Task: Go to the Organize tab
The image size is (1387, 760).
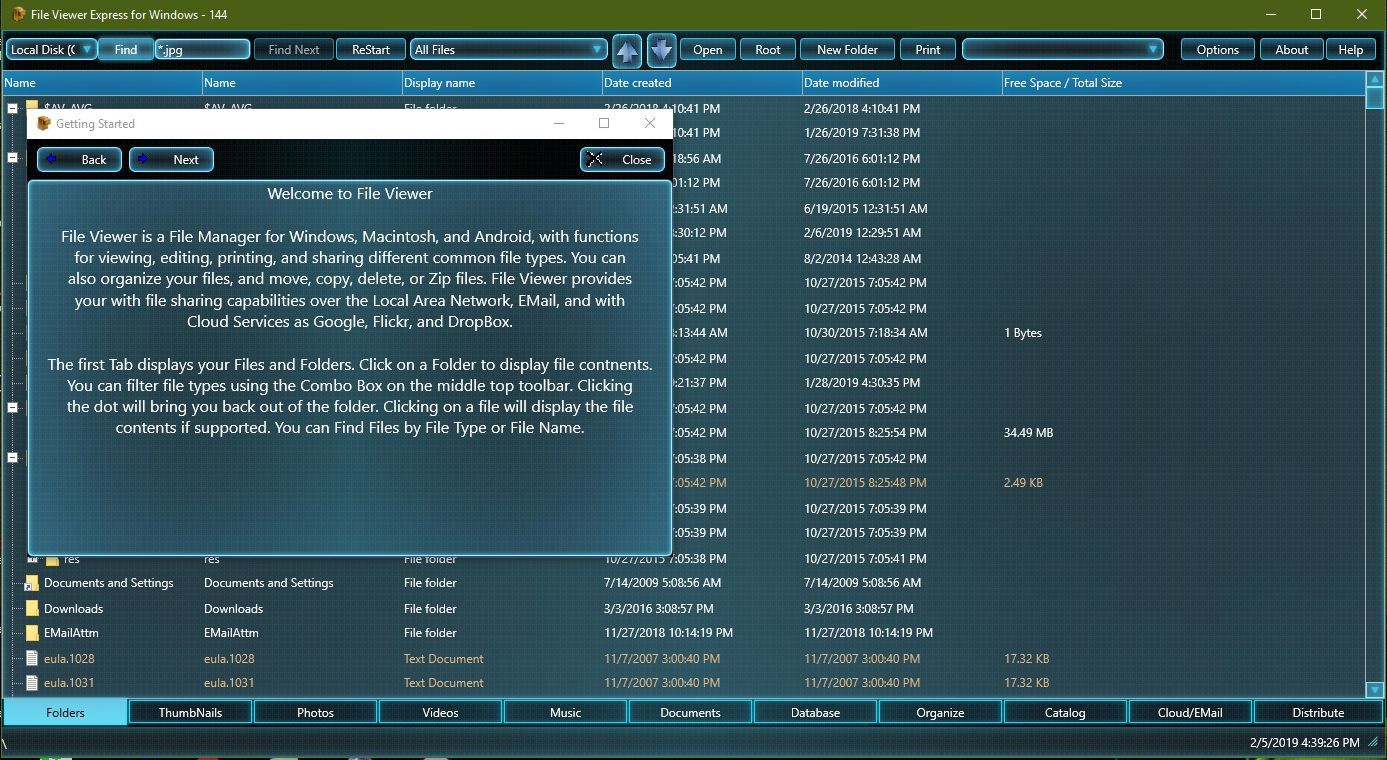Action: click(x=940, y=713)
